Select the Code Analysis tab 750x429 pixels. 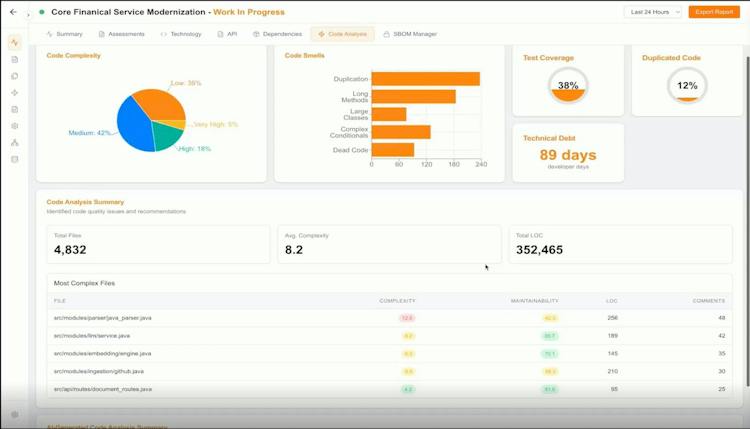point(342,34)
